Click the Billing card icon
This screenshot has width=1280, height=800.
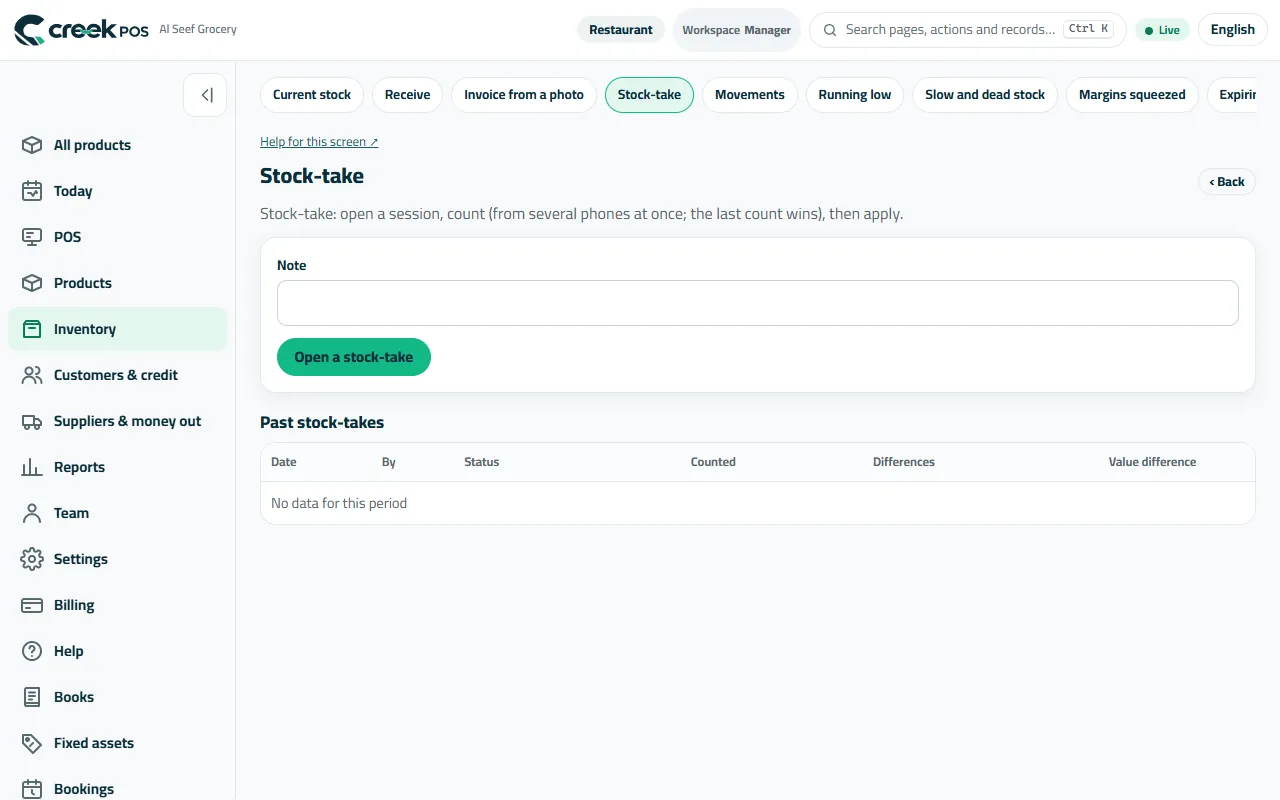32,605
